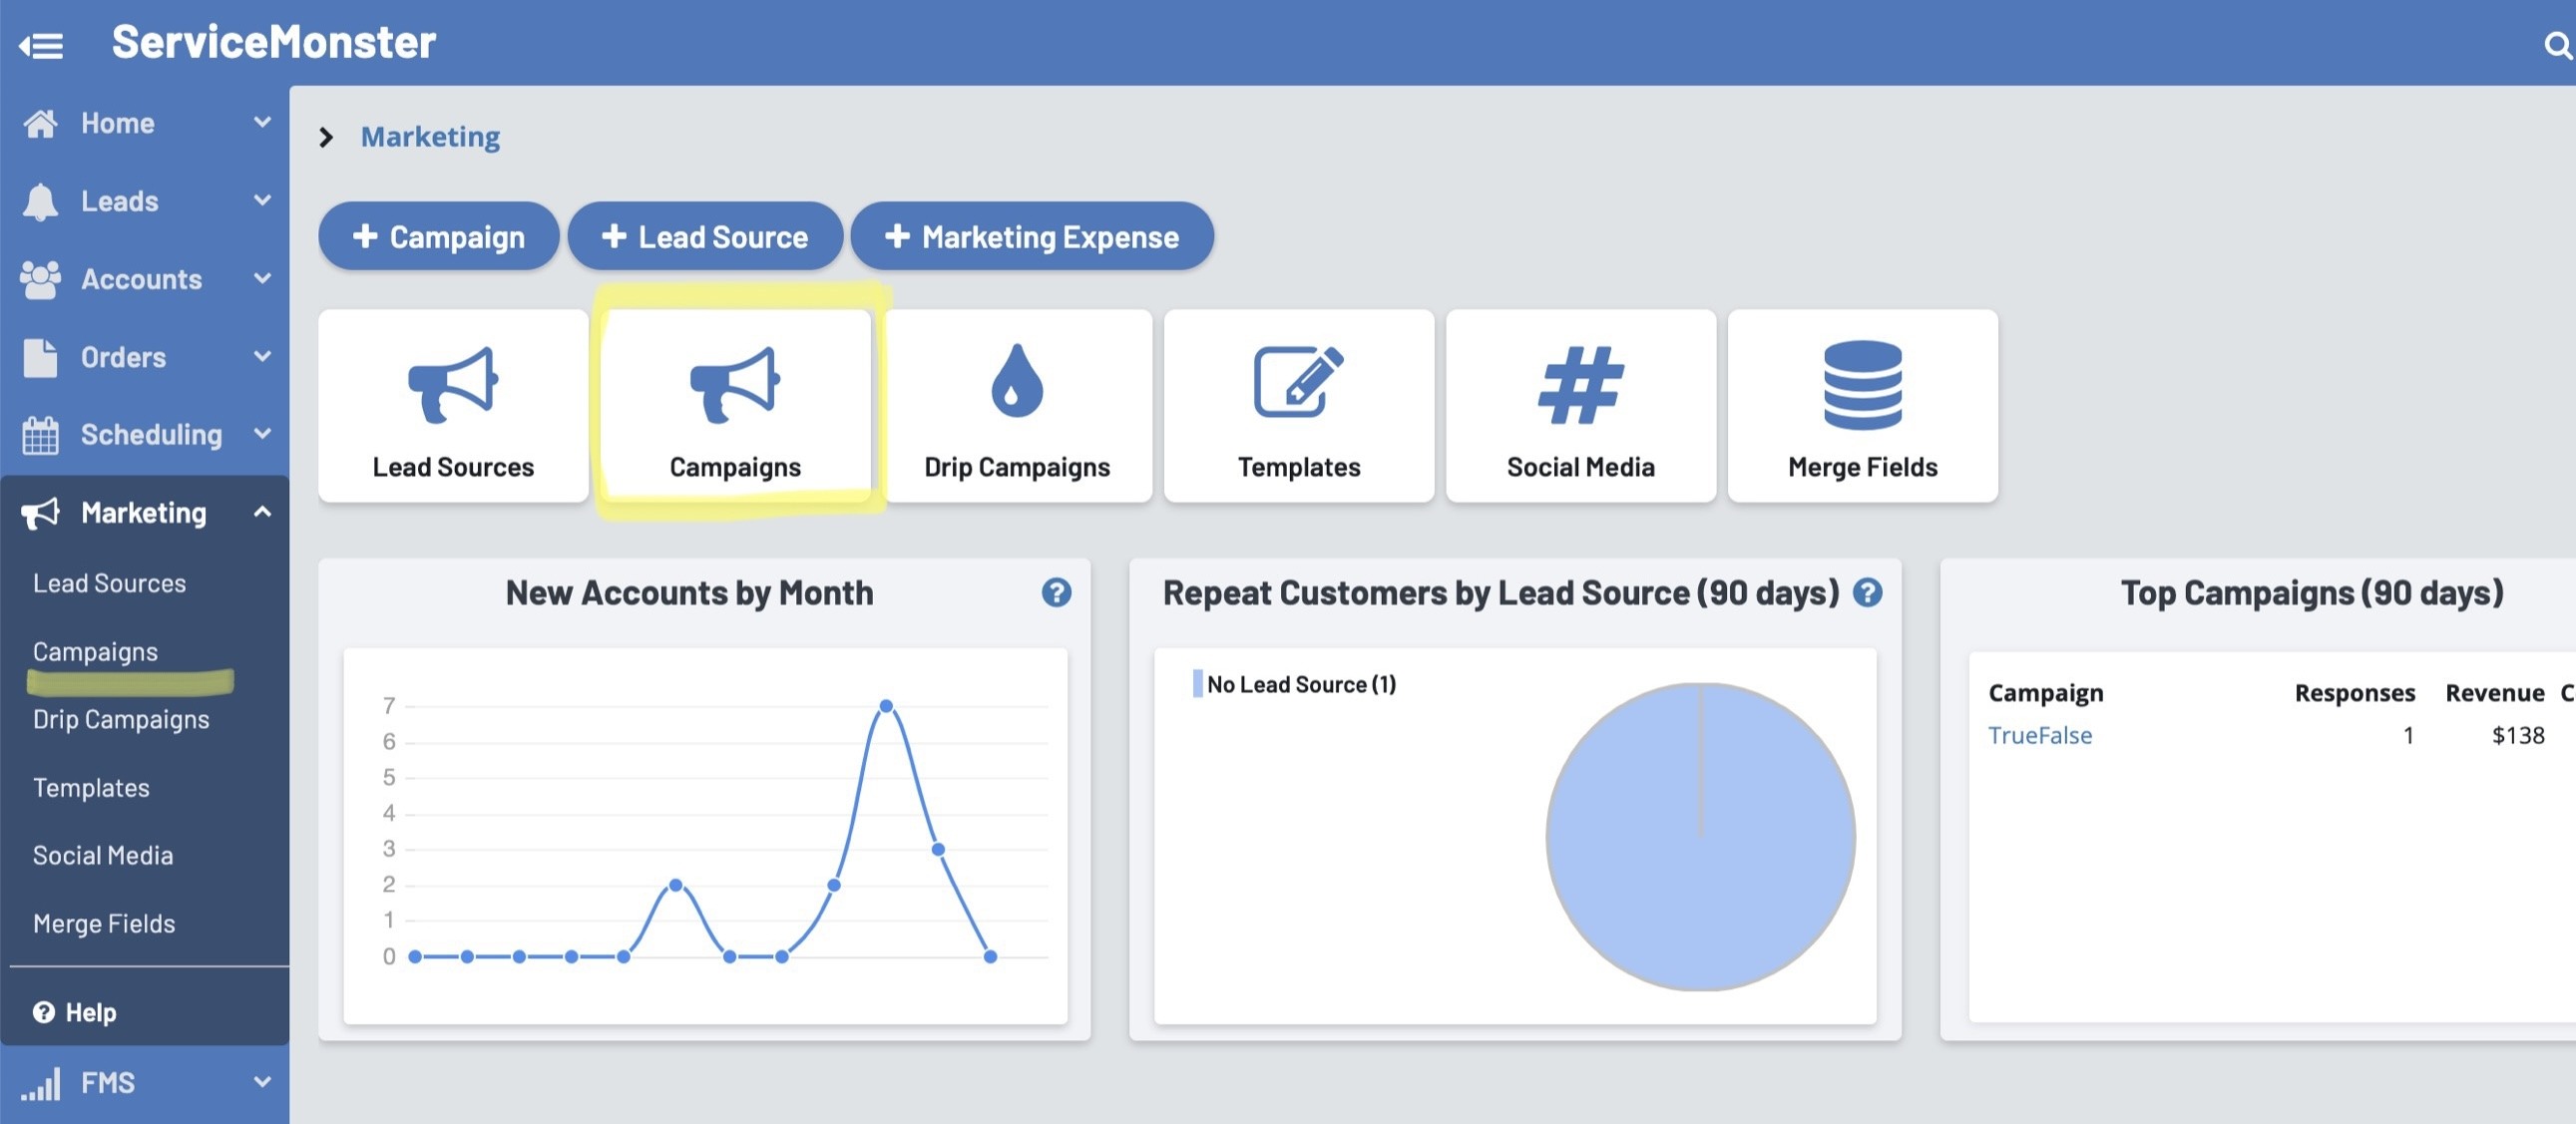
Task: Click the + Marketing Expense button
Action: (x=1032, y=237)
